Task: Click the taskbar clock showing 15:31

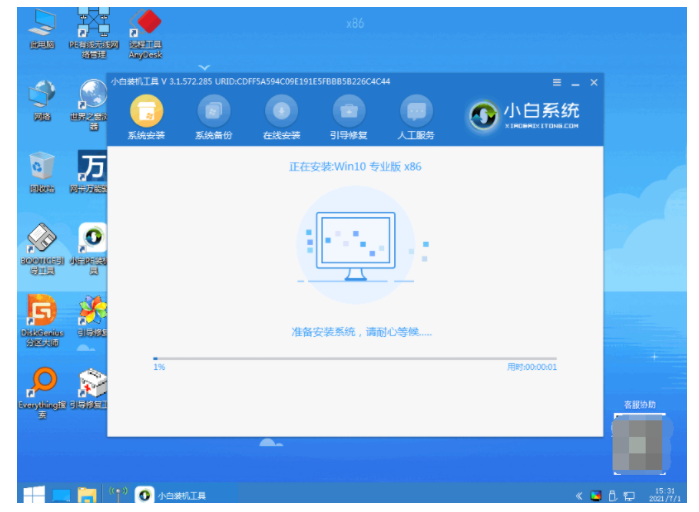Action: coord(665,495)
